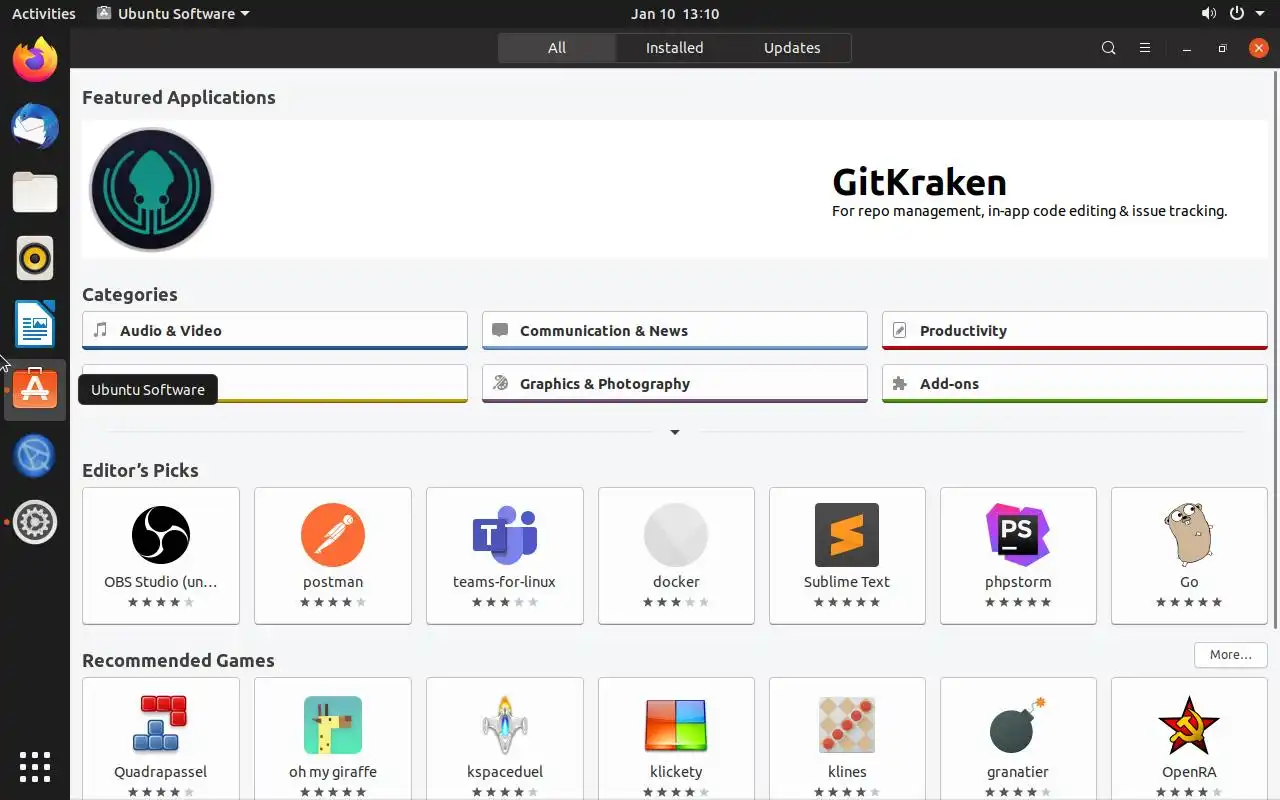This screenshot has height=800, width=1280.
Task: Open the kspaceduel game tile
Action: [505, 739]
